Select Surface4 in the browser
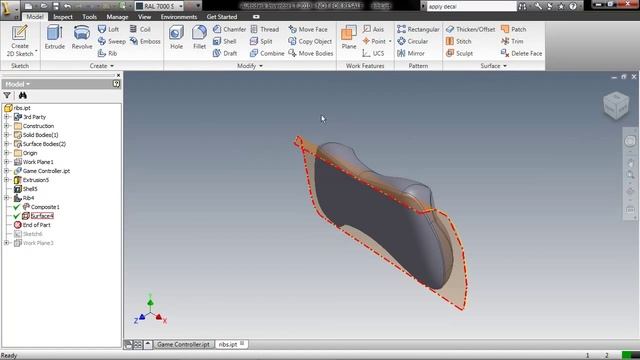The image size is (640, 360). pyautogui.click(x=42, y=216)
